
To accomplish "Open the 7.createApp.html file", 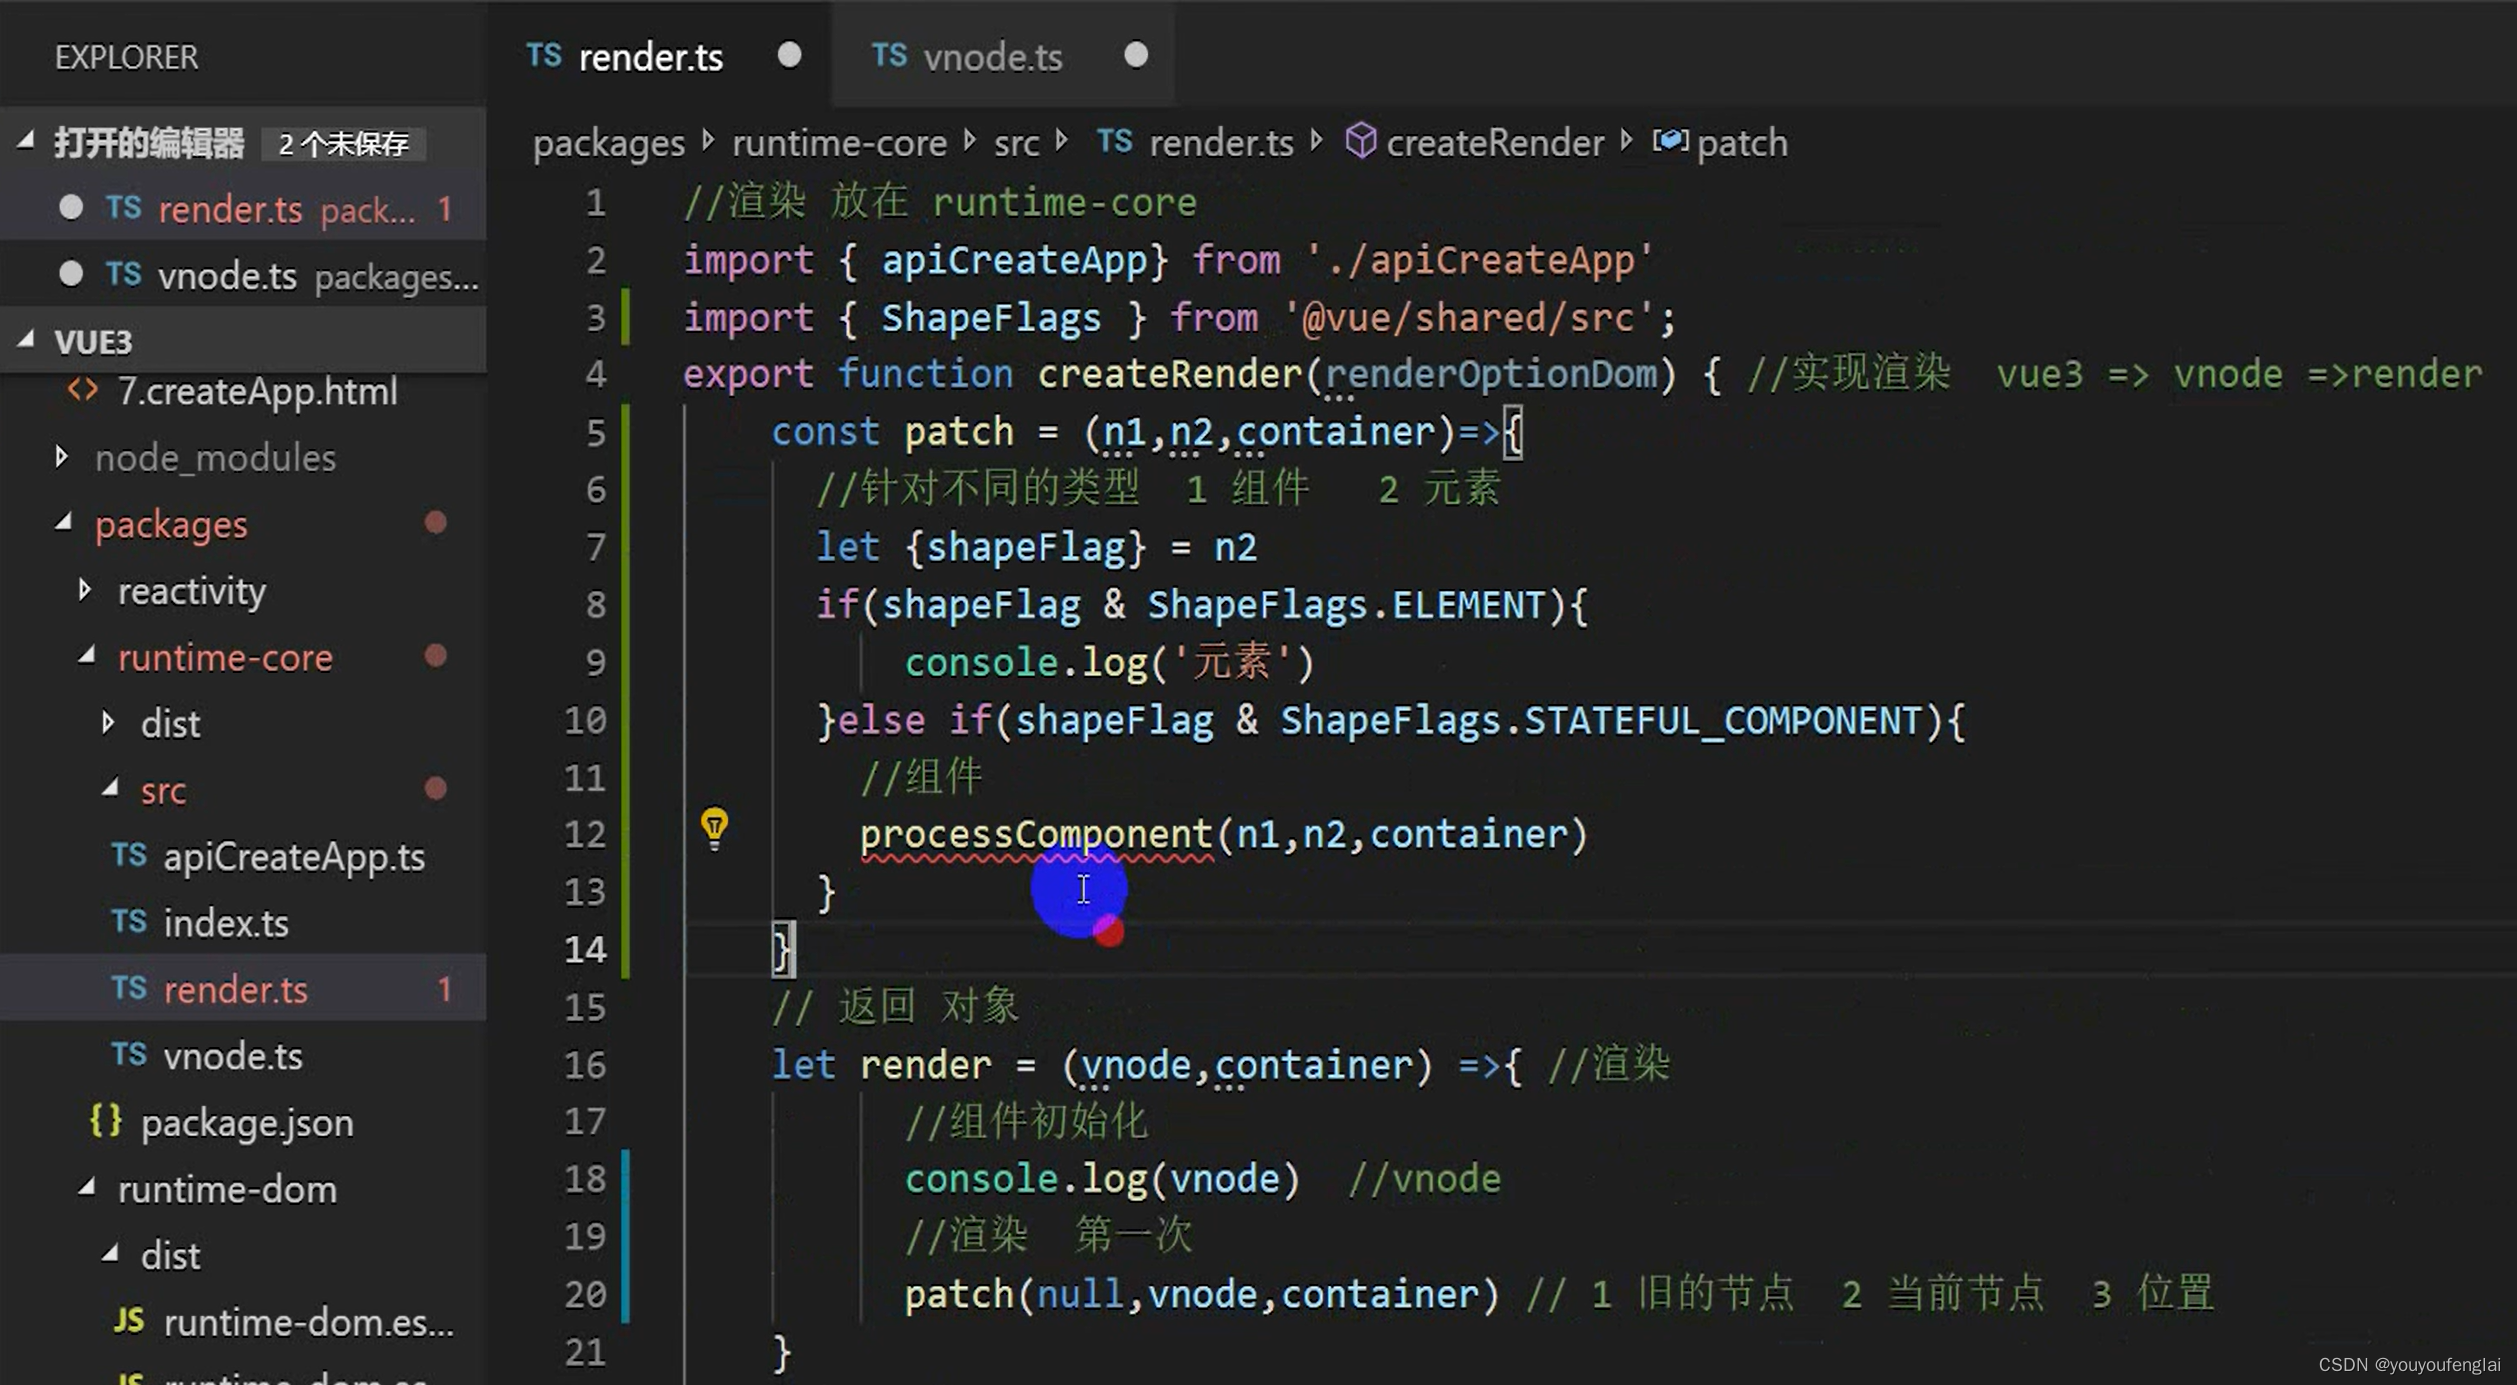I will (243, 390).
